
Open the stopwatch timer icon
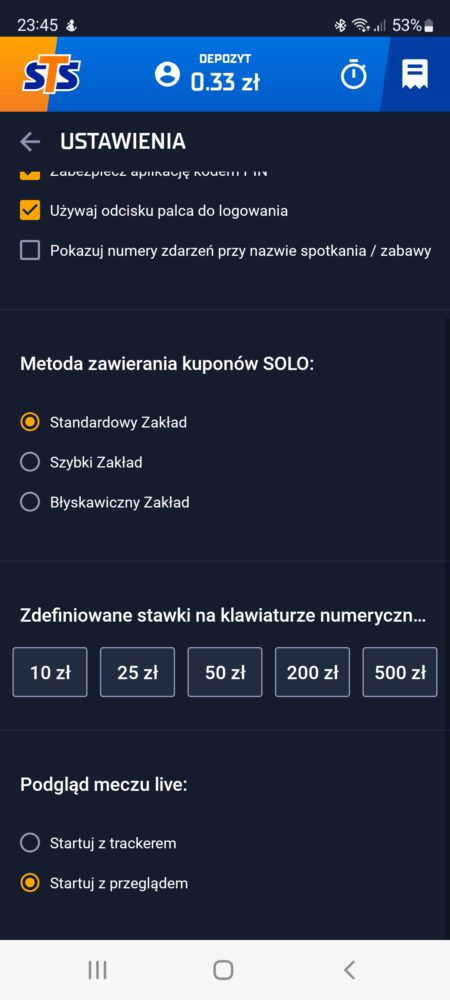pyautogui.click(x=353, y=75)
